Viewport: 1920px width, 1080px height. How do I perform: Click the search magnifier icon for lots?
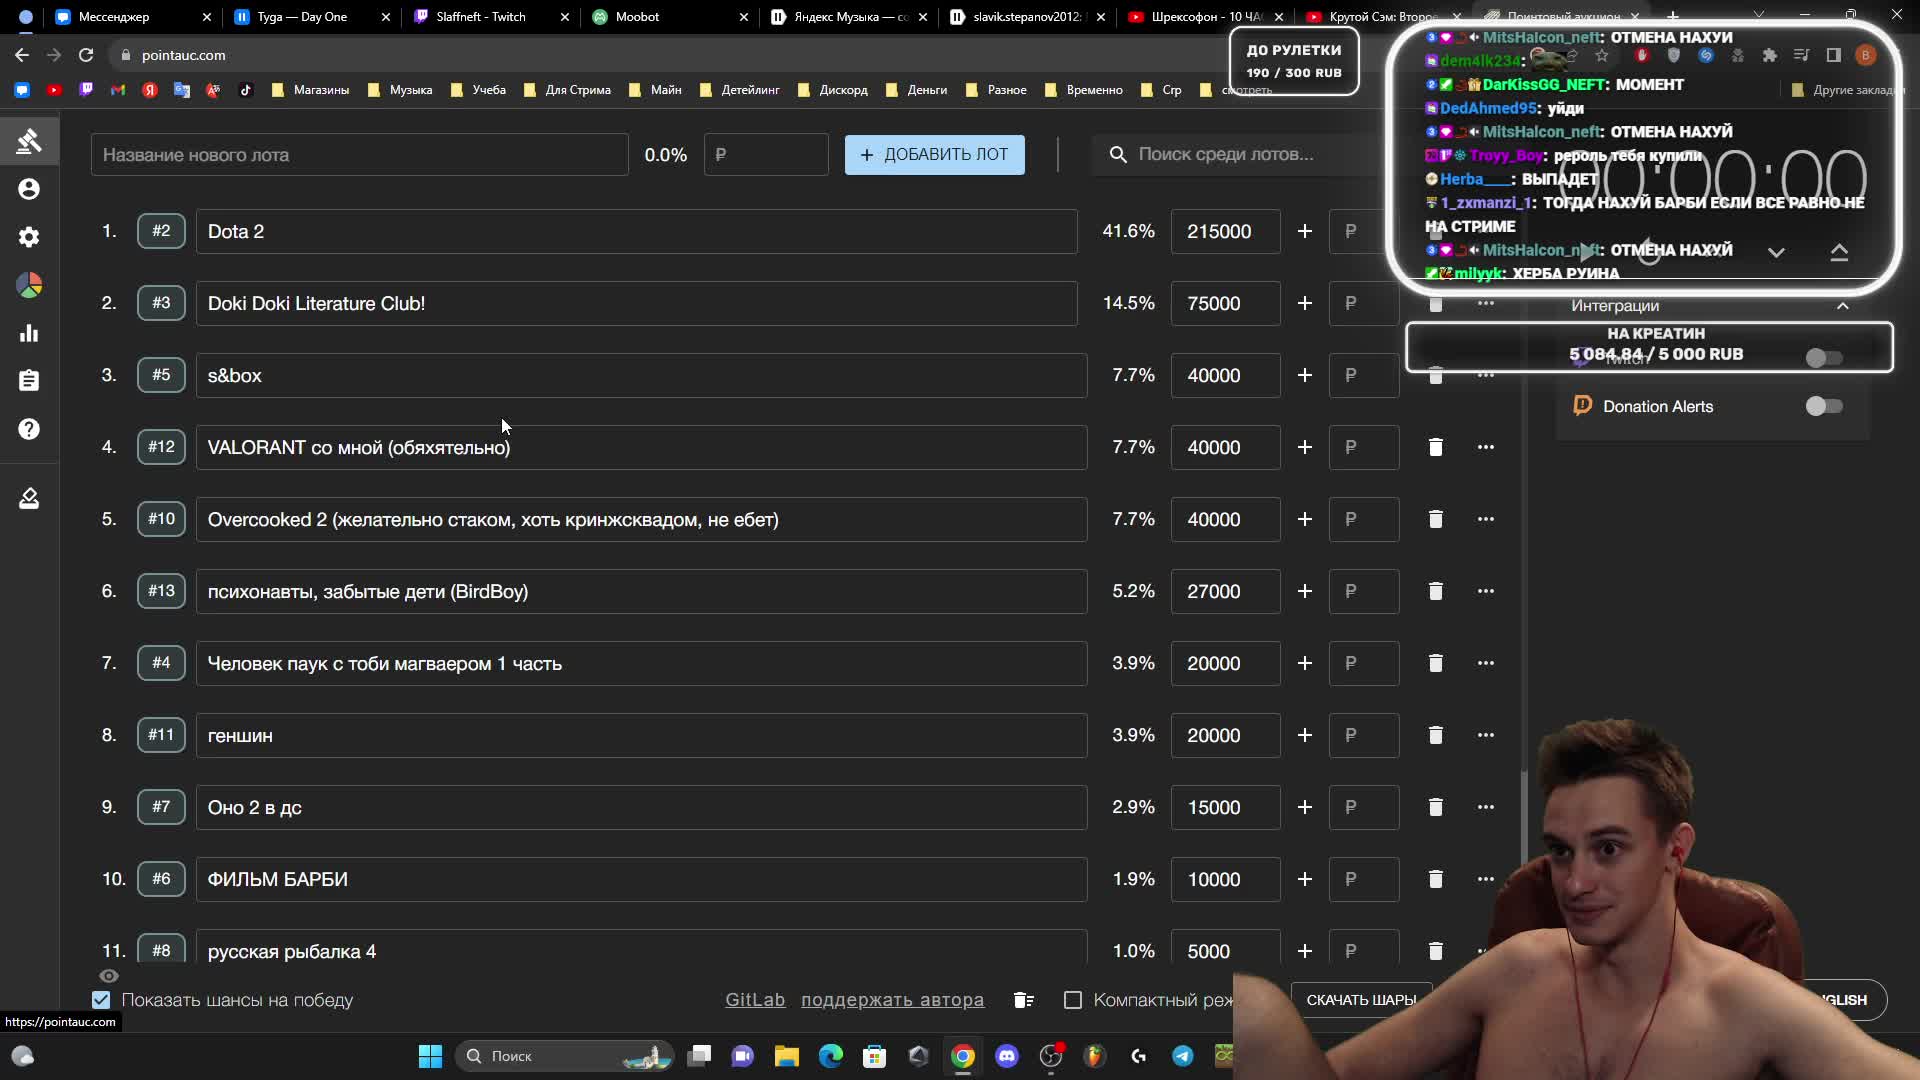(1118, 154)
